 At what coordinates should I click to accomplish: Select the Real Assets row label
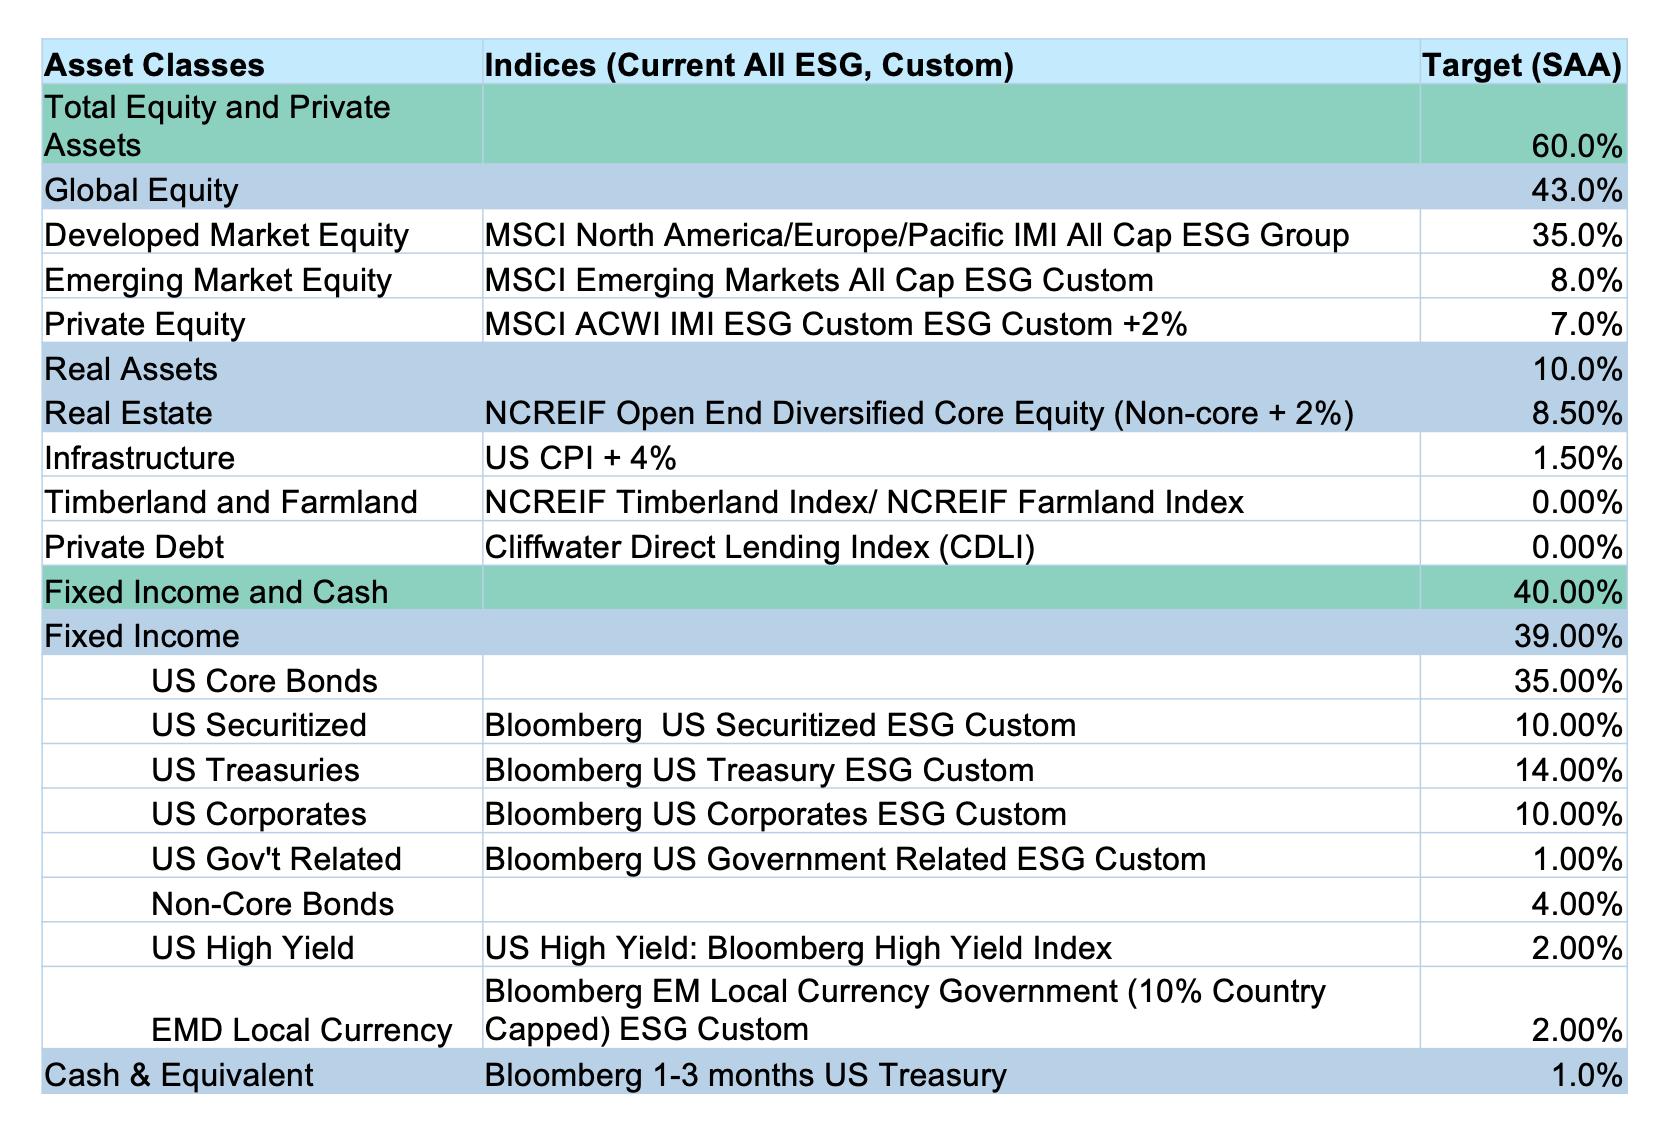click(x=131, y=369)
